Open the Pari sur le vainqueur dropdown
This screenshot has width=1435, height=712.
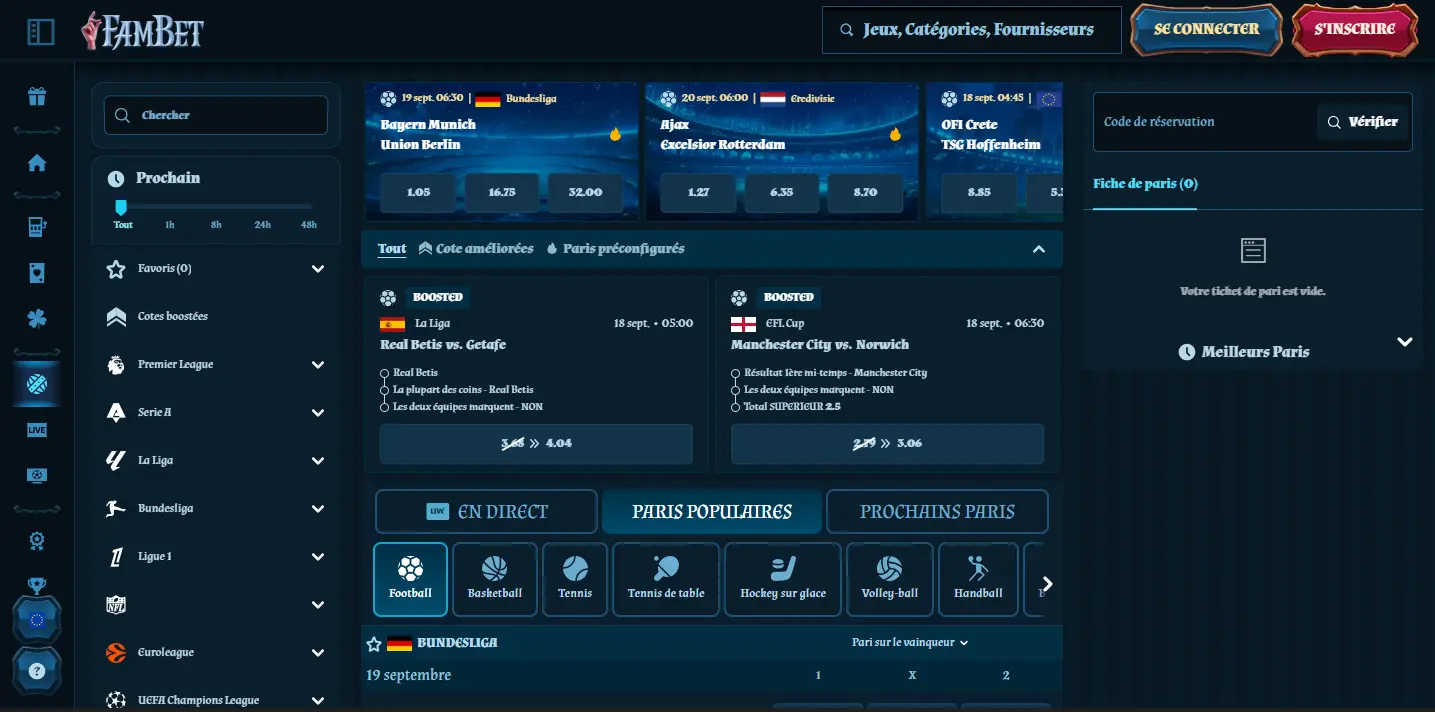[x=910, y=643]
